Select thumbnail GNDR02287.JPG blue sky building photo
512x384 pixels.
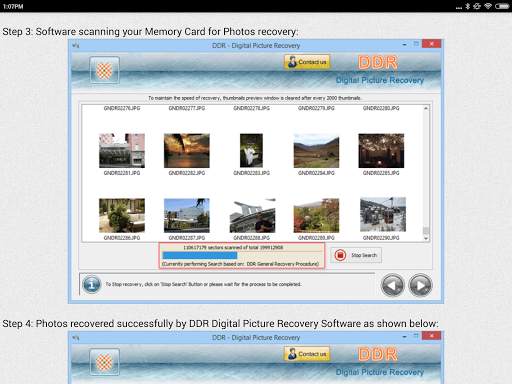tap(187, 215)
